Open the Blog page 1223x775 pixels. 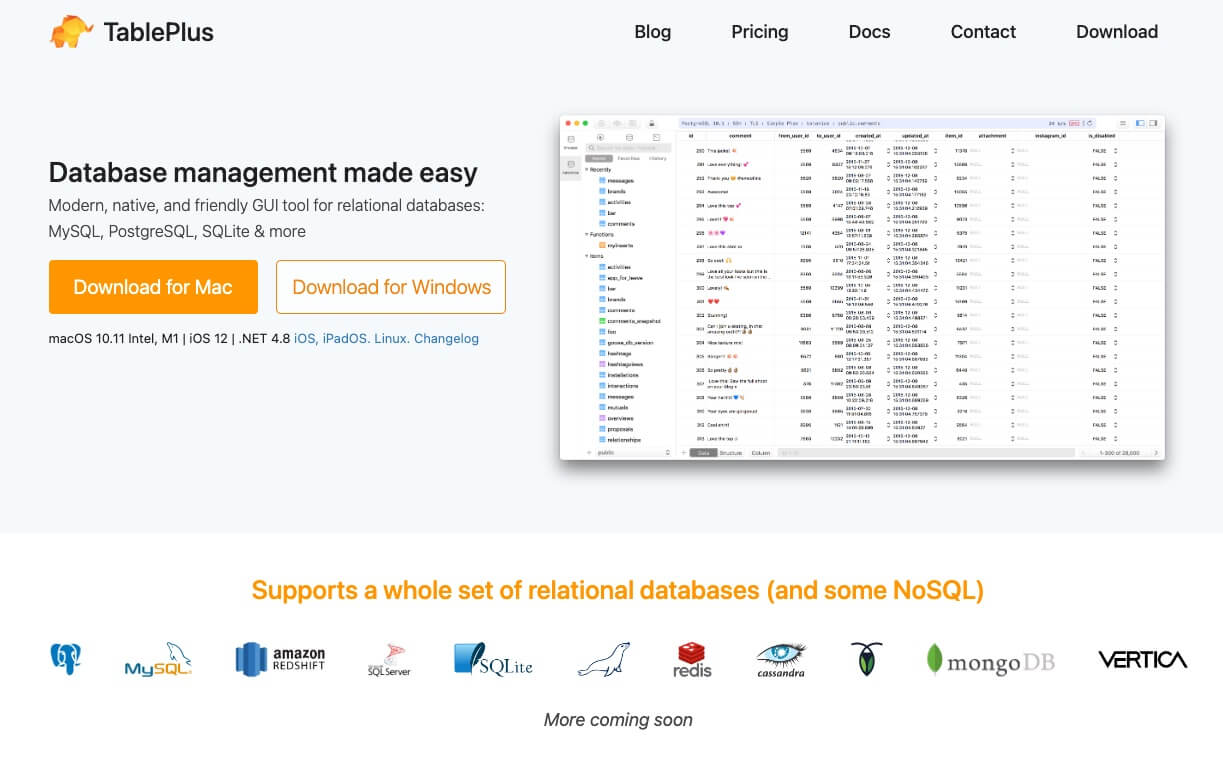click(652, 32)
